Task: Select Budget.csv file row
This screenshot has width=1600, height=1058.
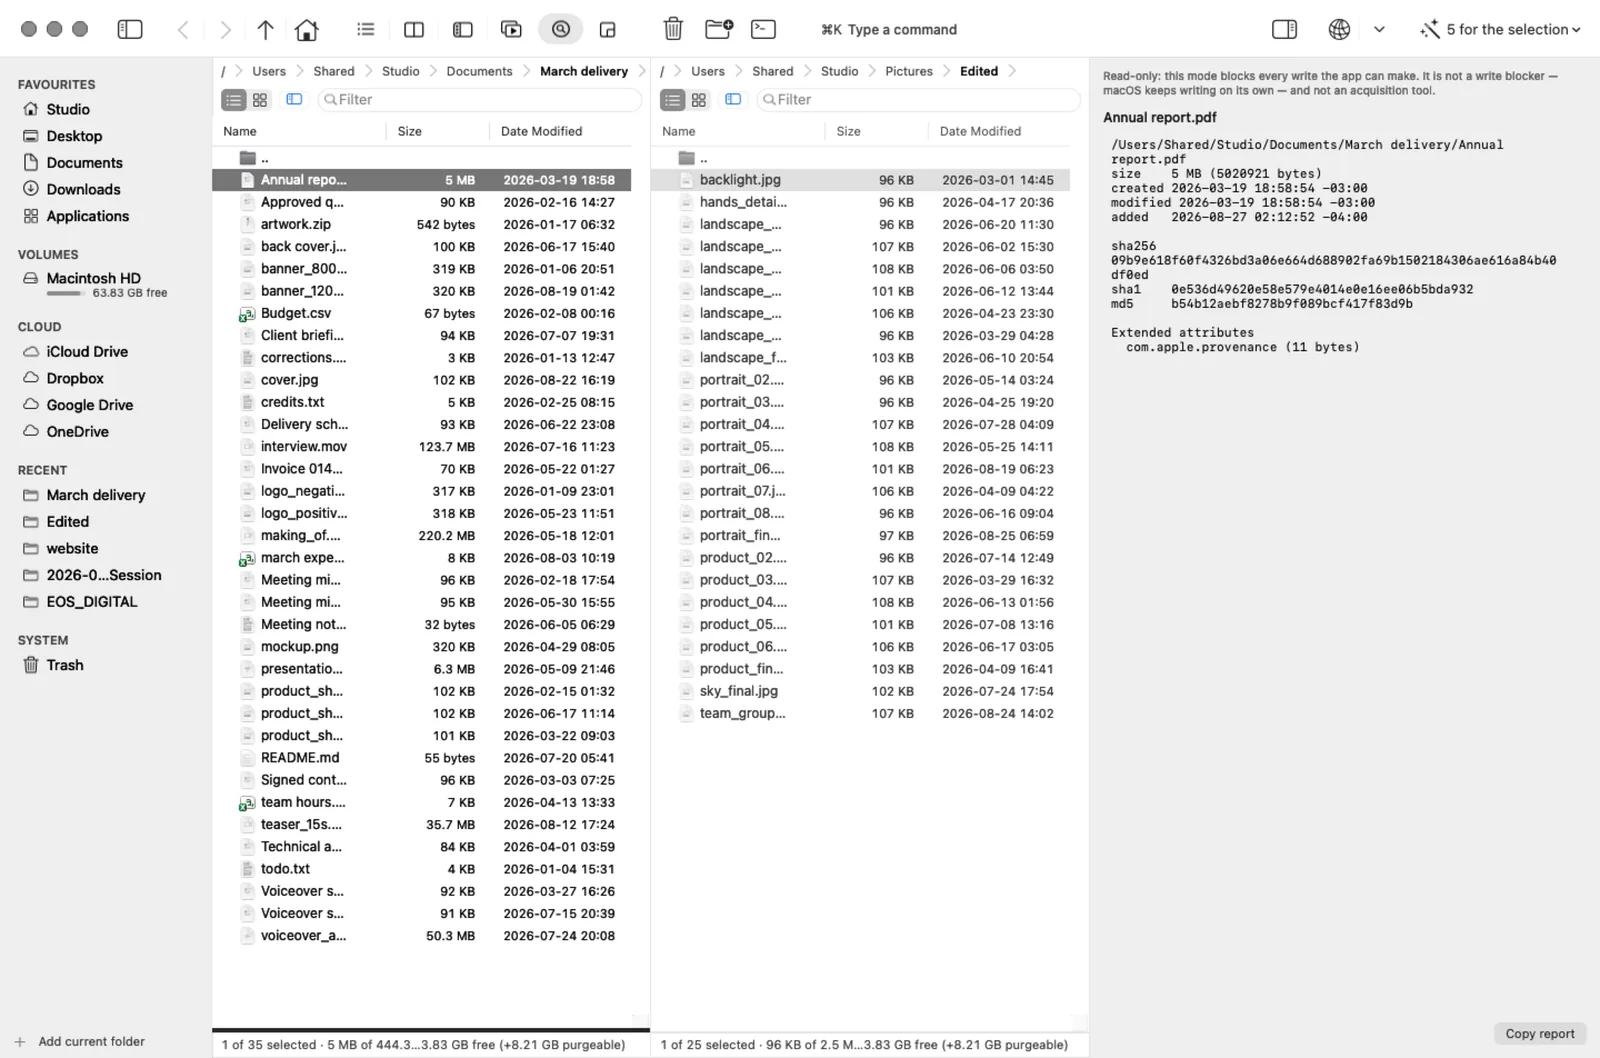Action: point(422,313)
